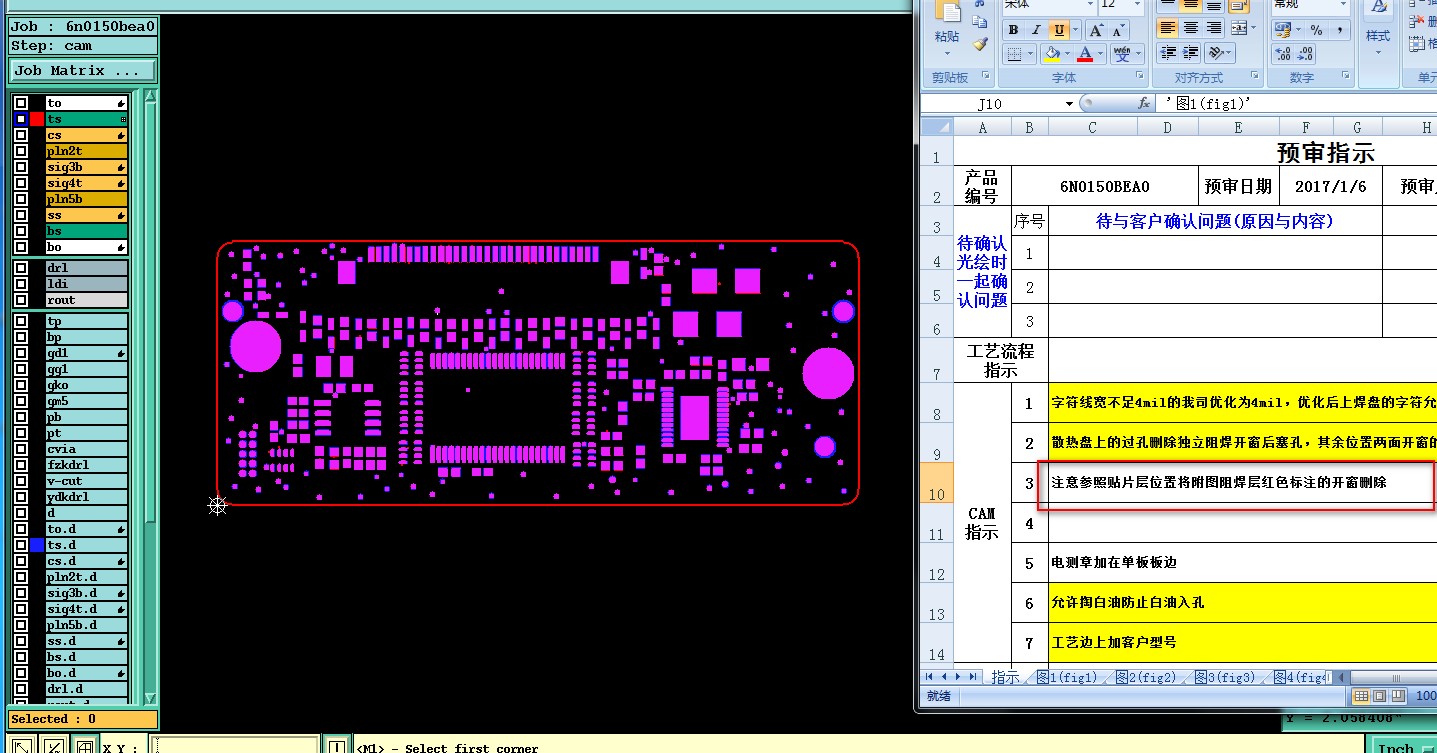
Task: Switch to the 图1(fig1) sheet tab
Action: click(x=1069, y=678)
